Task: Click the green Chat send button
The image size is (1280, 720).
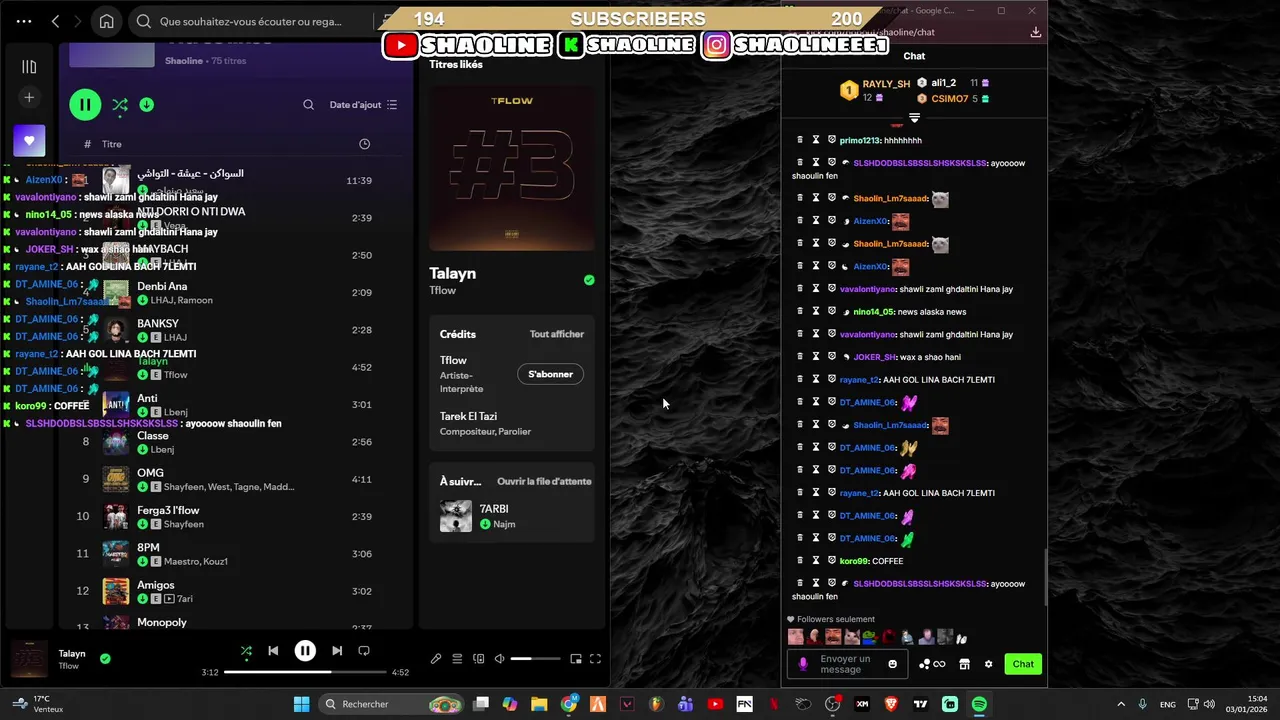Action: [1023, 664]
